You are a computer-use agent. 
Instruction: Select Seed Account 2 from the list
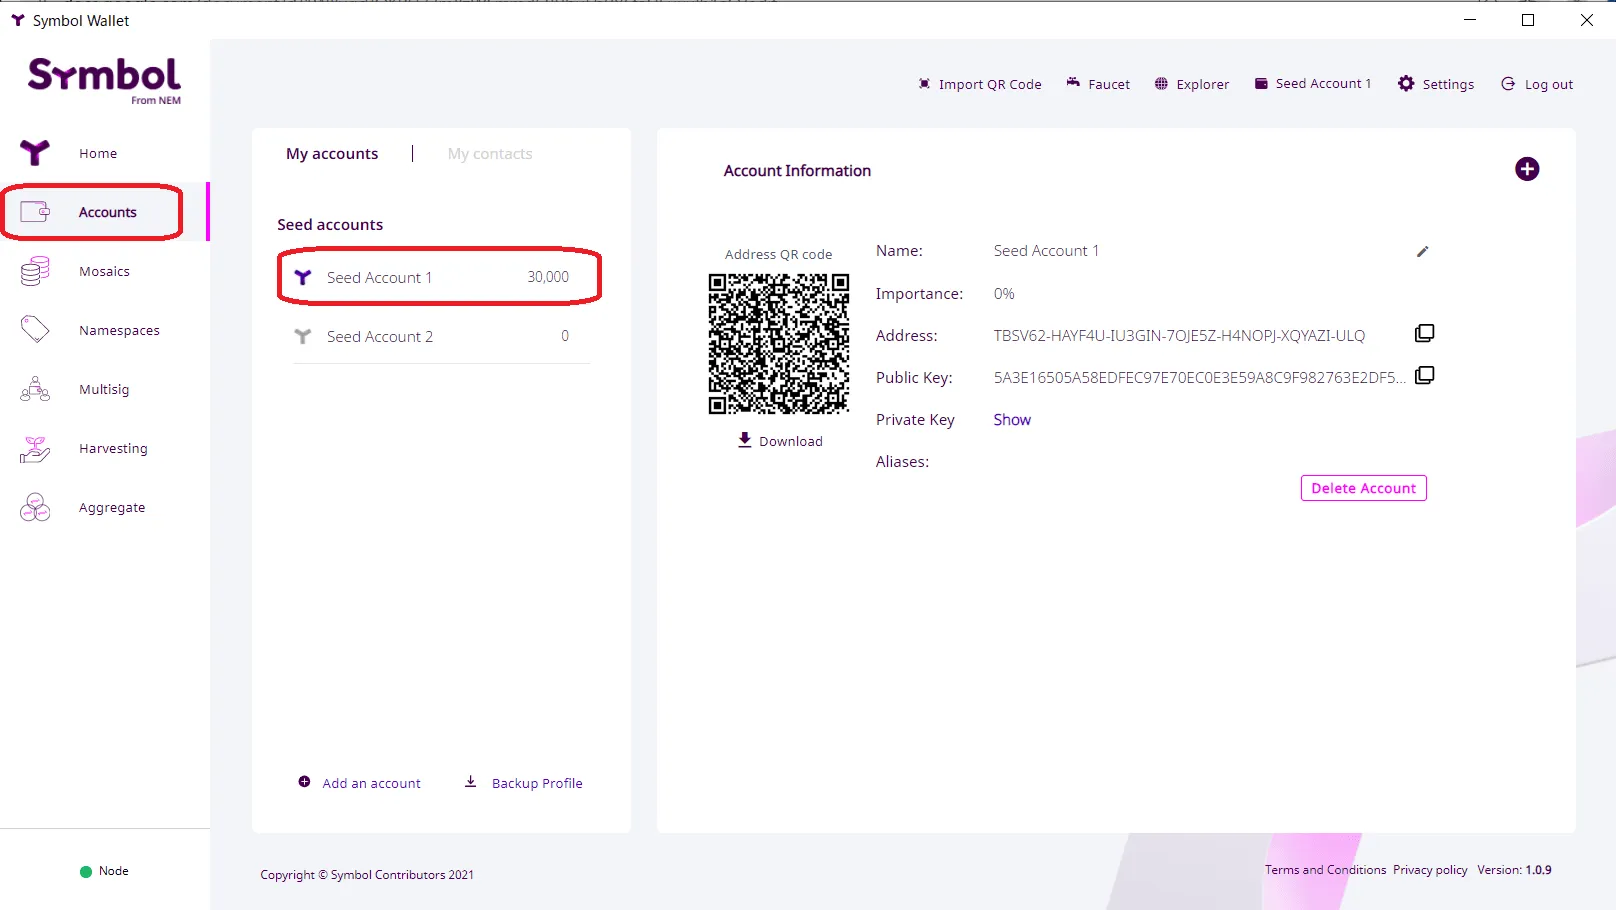380,336
